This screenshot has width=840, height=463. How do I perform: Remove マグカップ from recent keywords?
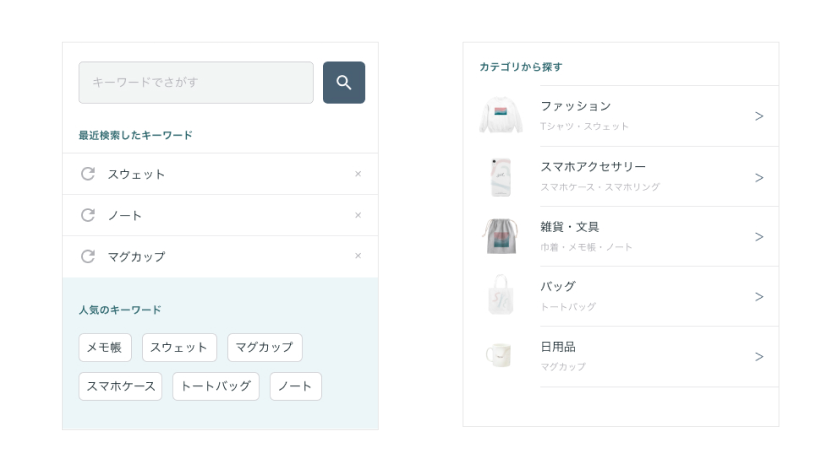pyautogui.click(x=358, y=256)
